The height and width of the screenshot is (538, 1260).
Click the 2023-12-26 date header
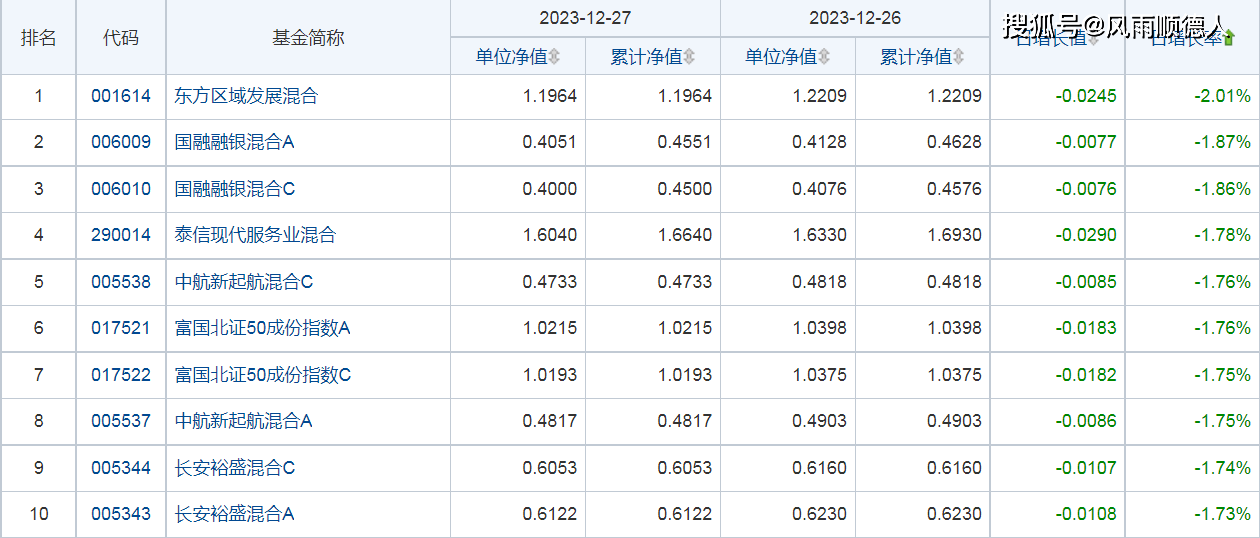[x=855, y=18]
